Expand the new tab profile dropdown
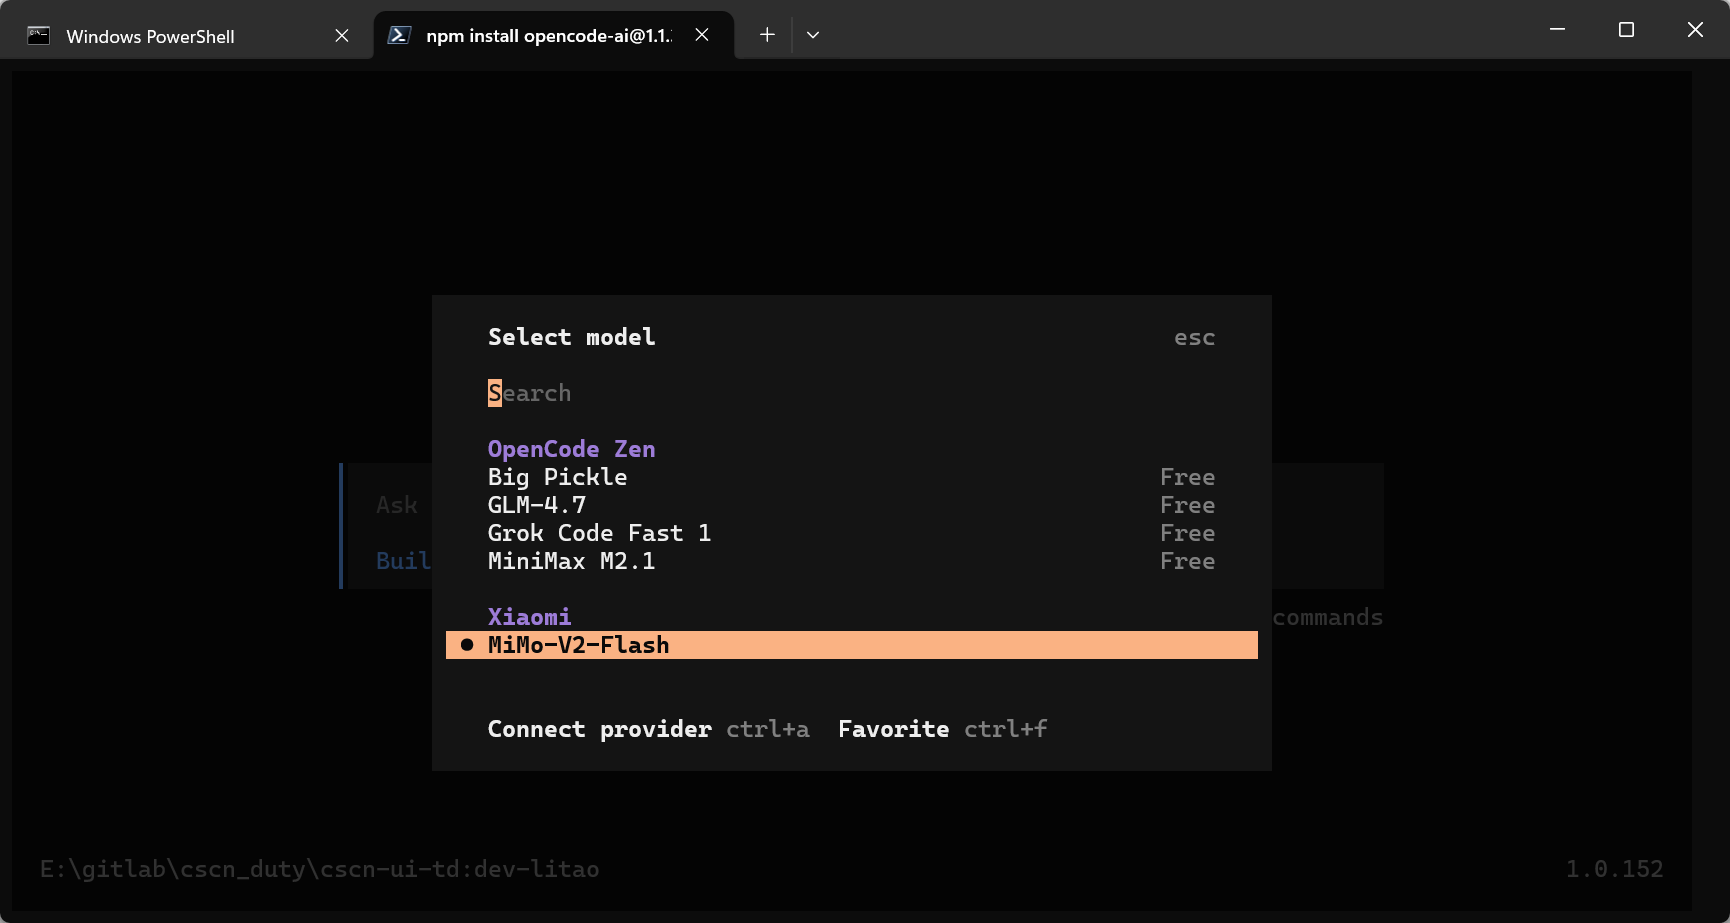This screenshot has height=923, width=1730. (813, 35)
